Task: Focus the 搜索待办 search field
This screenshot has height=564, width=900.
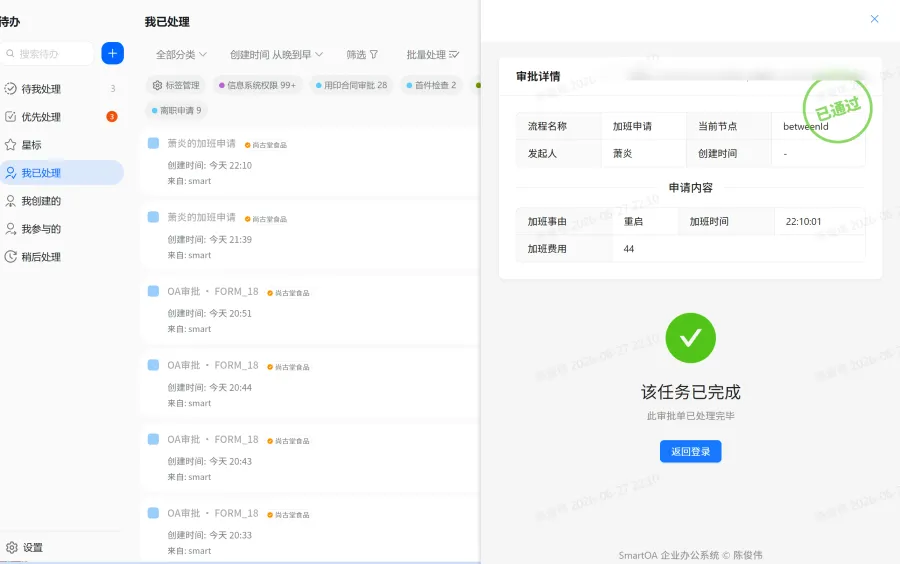Action: 47,54
